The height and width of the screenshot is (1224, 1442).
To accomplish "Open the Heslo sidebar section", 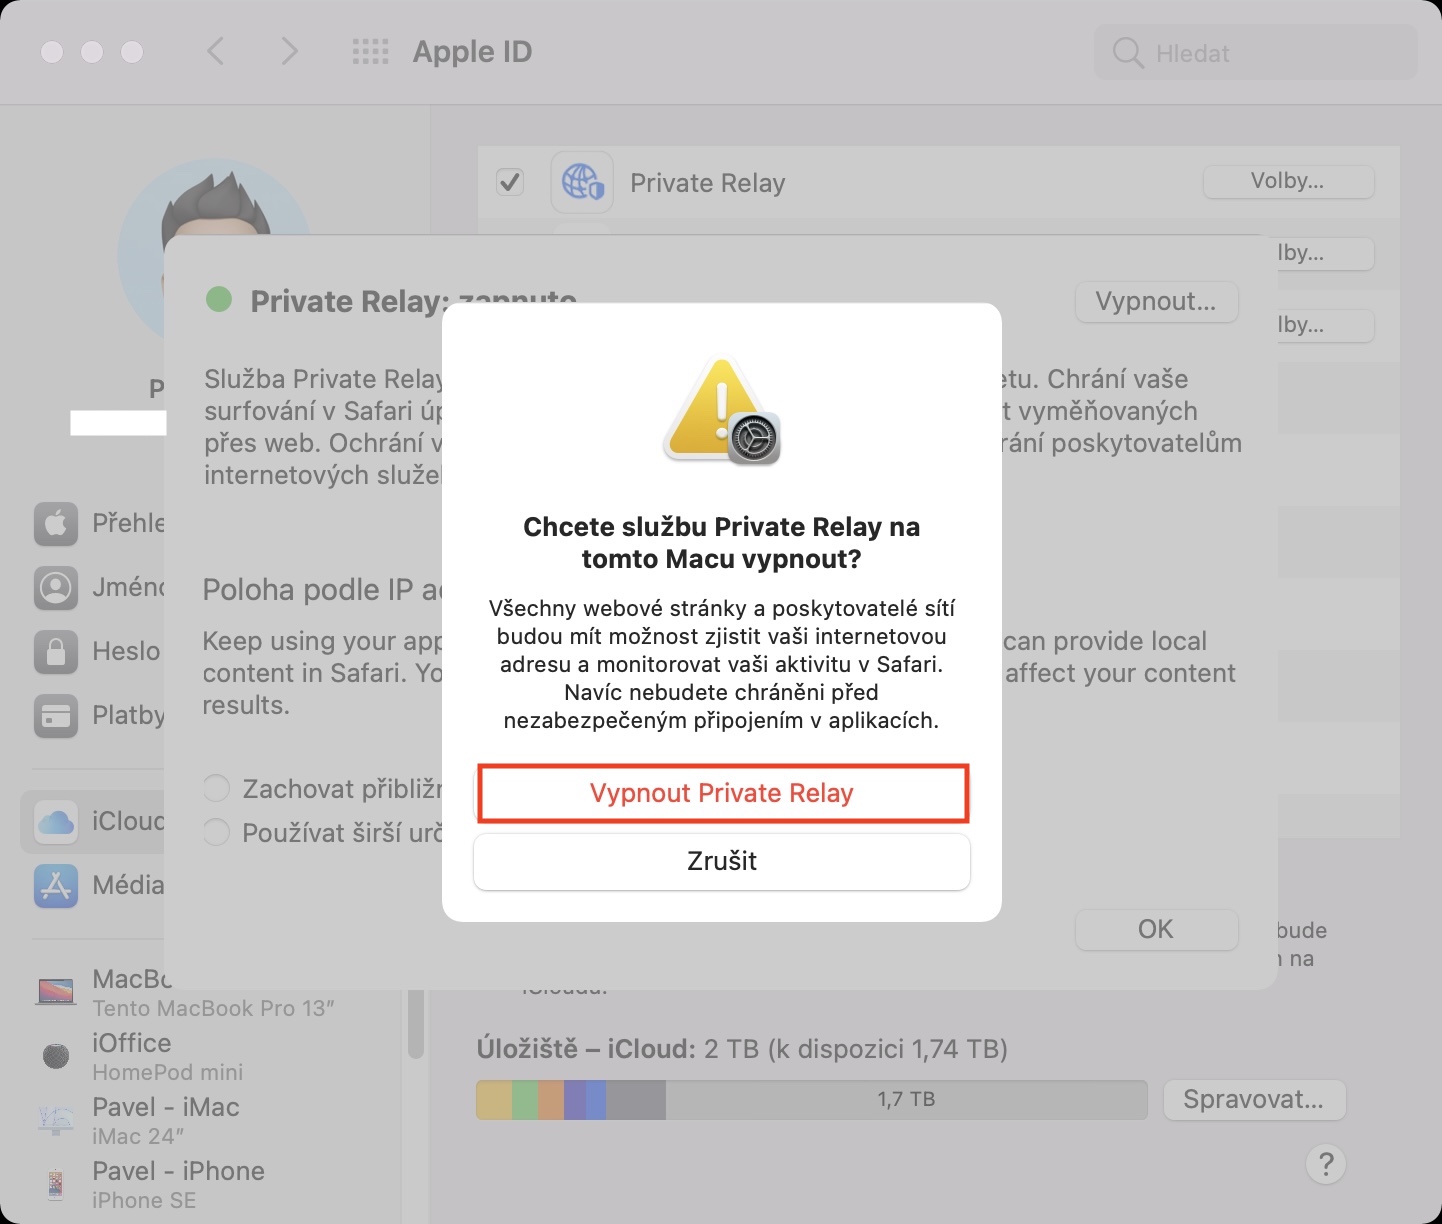I will (98, 651).
